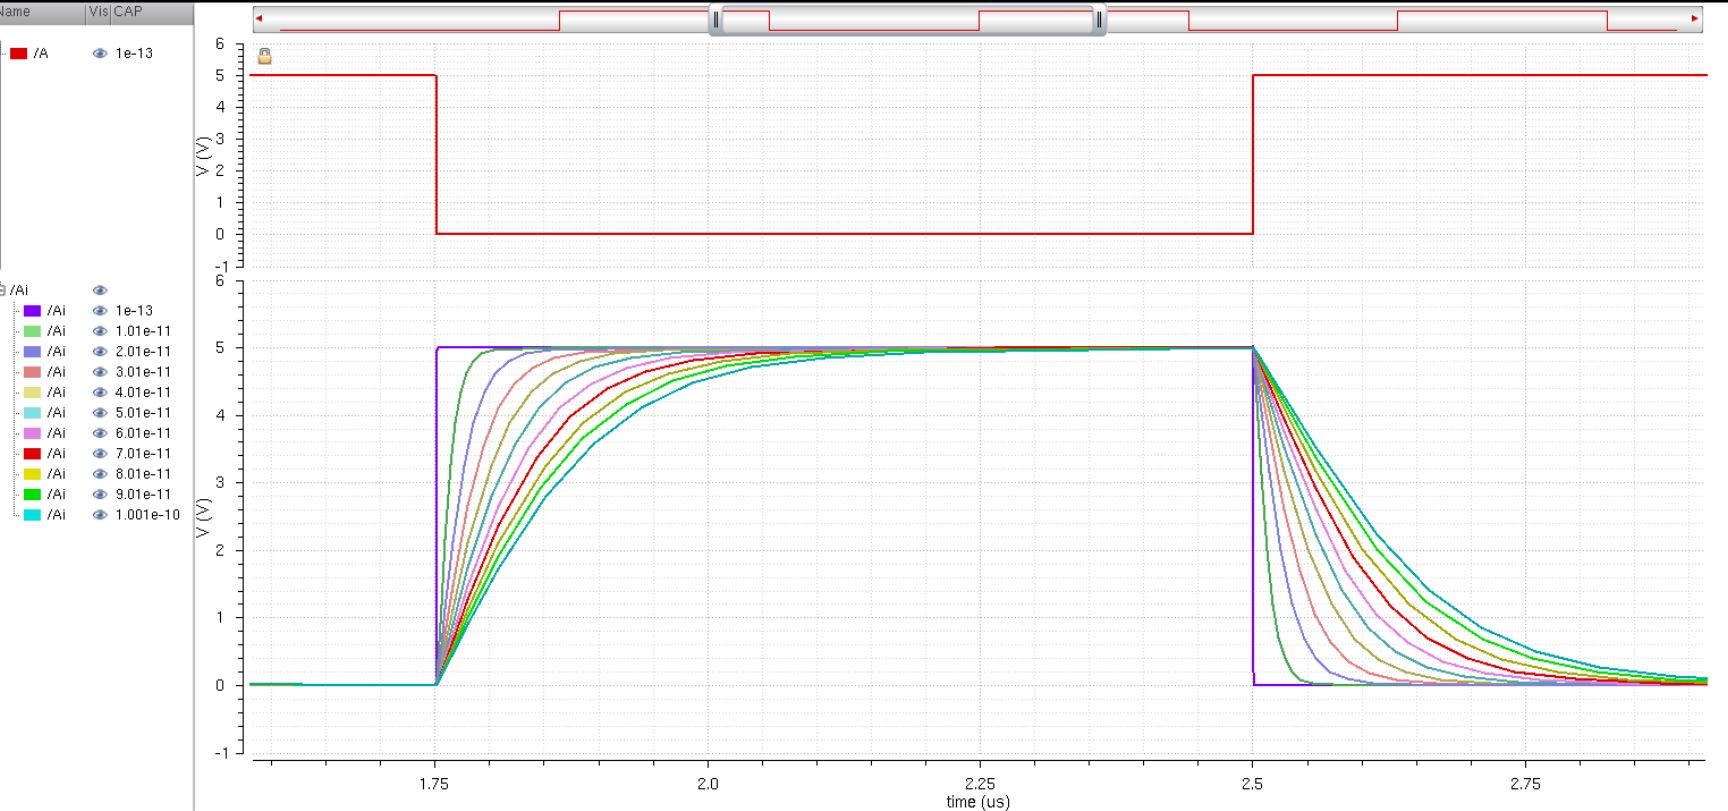The width and height of the screenshot is (1728, 811).
Task: Toggle eye icon for the 3.01e-11 trace
Action: (x=99, y=372)
